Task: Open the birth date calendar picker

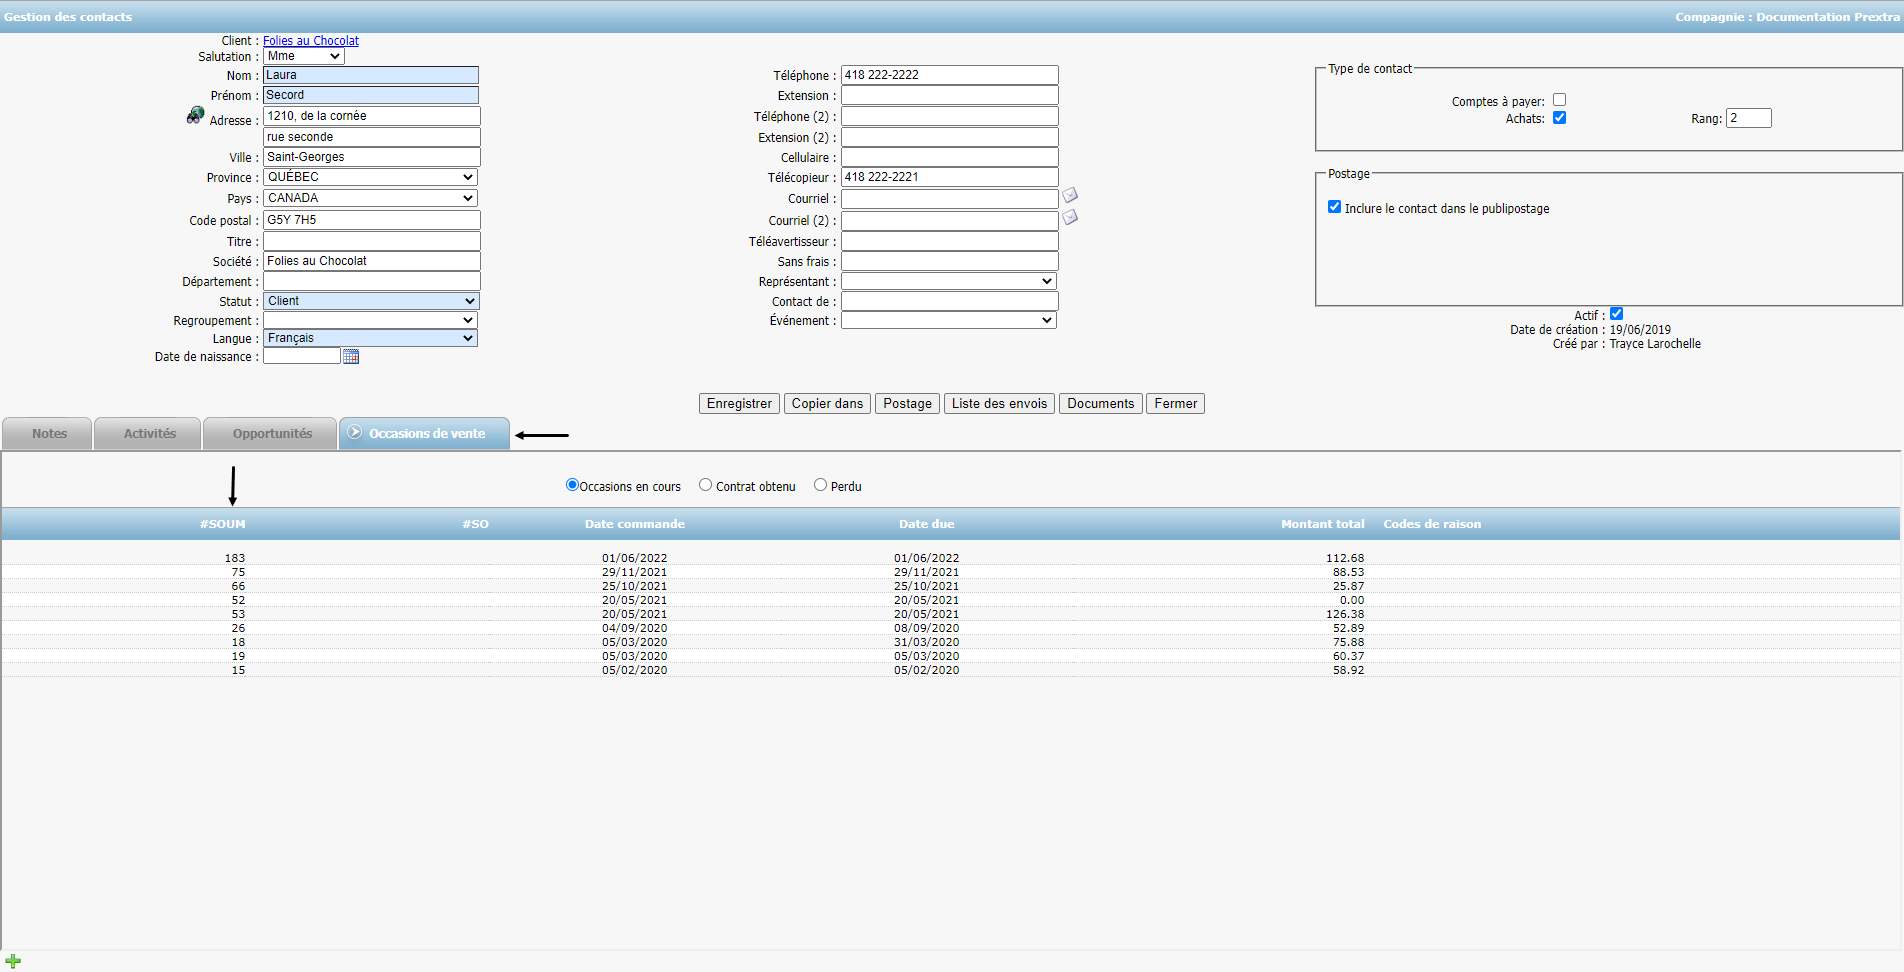Action: 351,357
